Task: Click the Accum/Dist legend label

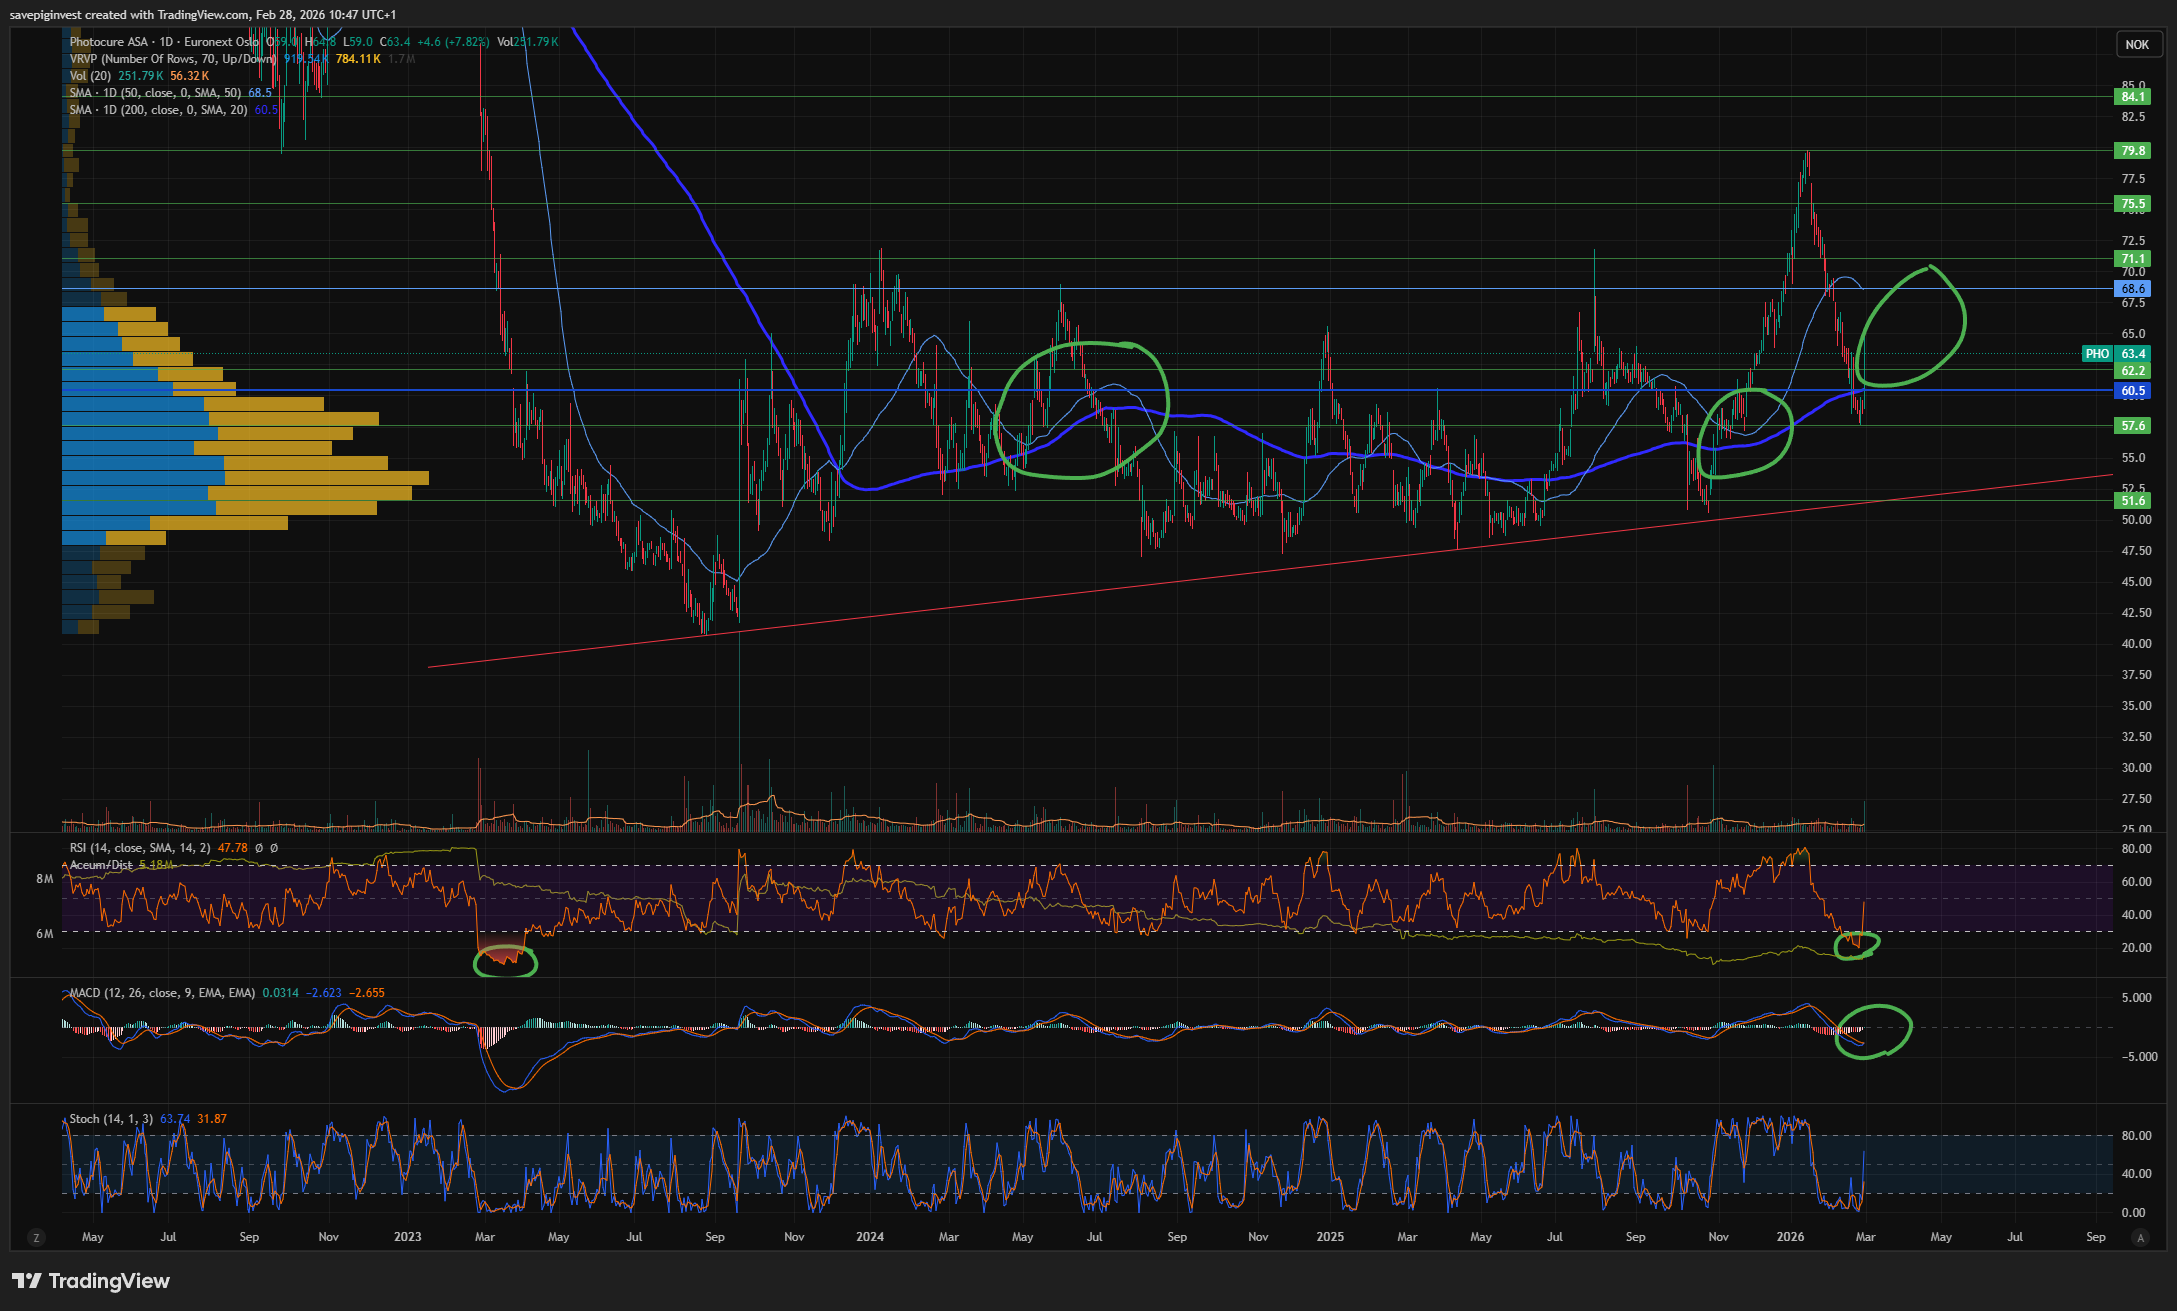Action: click(101, 865)
